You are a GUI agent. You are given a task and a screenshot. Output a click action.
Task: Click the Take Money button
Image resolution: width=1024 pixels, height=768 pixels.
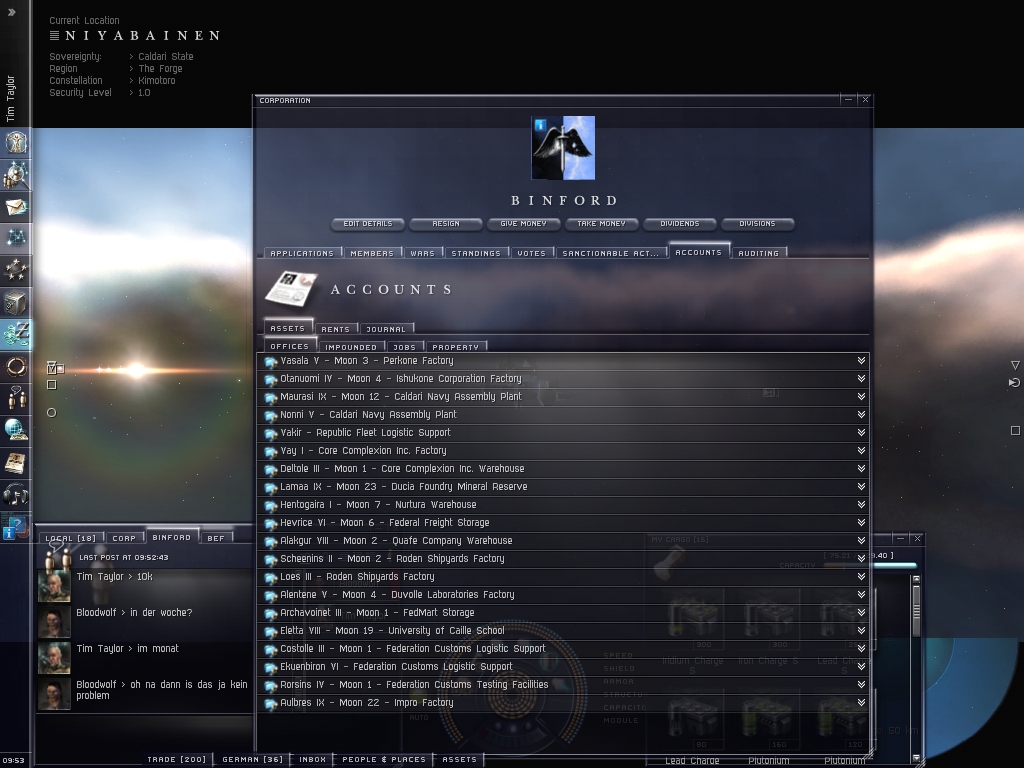pyautogui.click(x=601, y=224)
